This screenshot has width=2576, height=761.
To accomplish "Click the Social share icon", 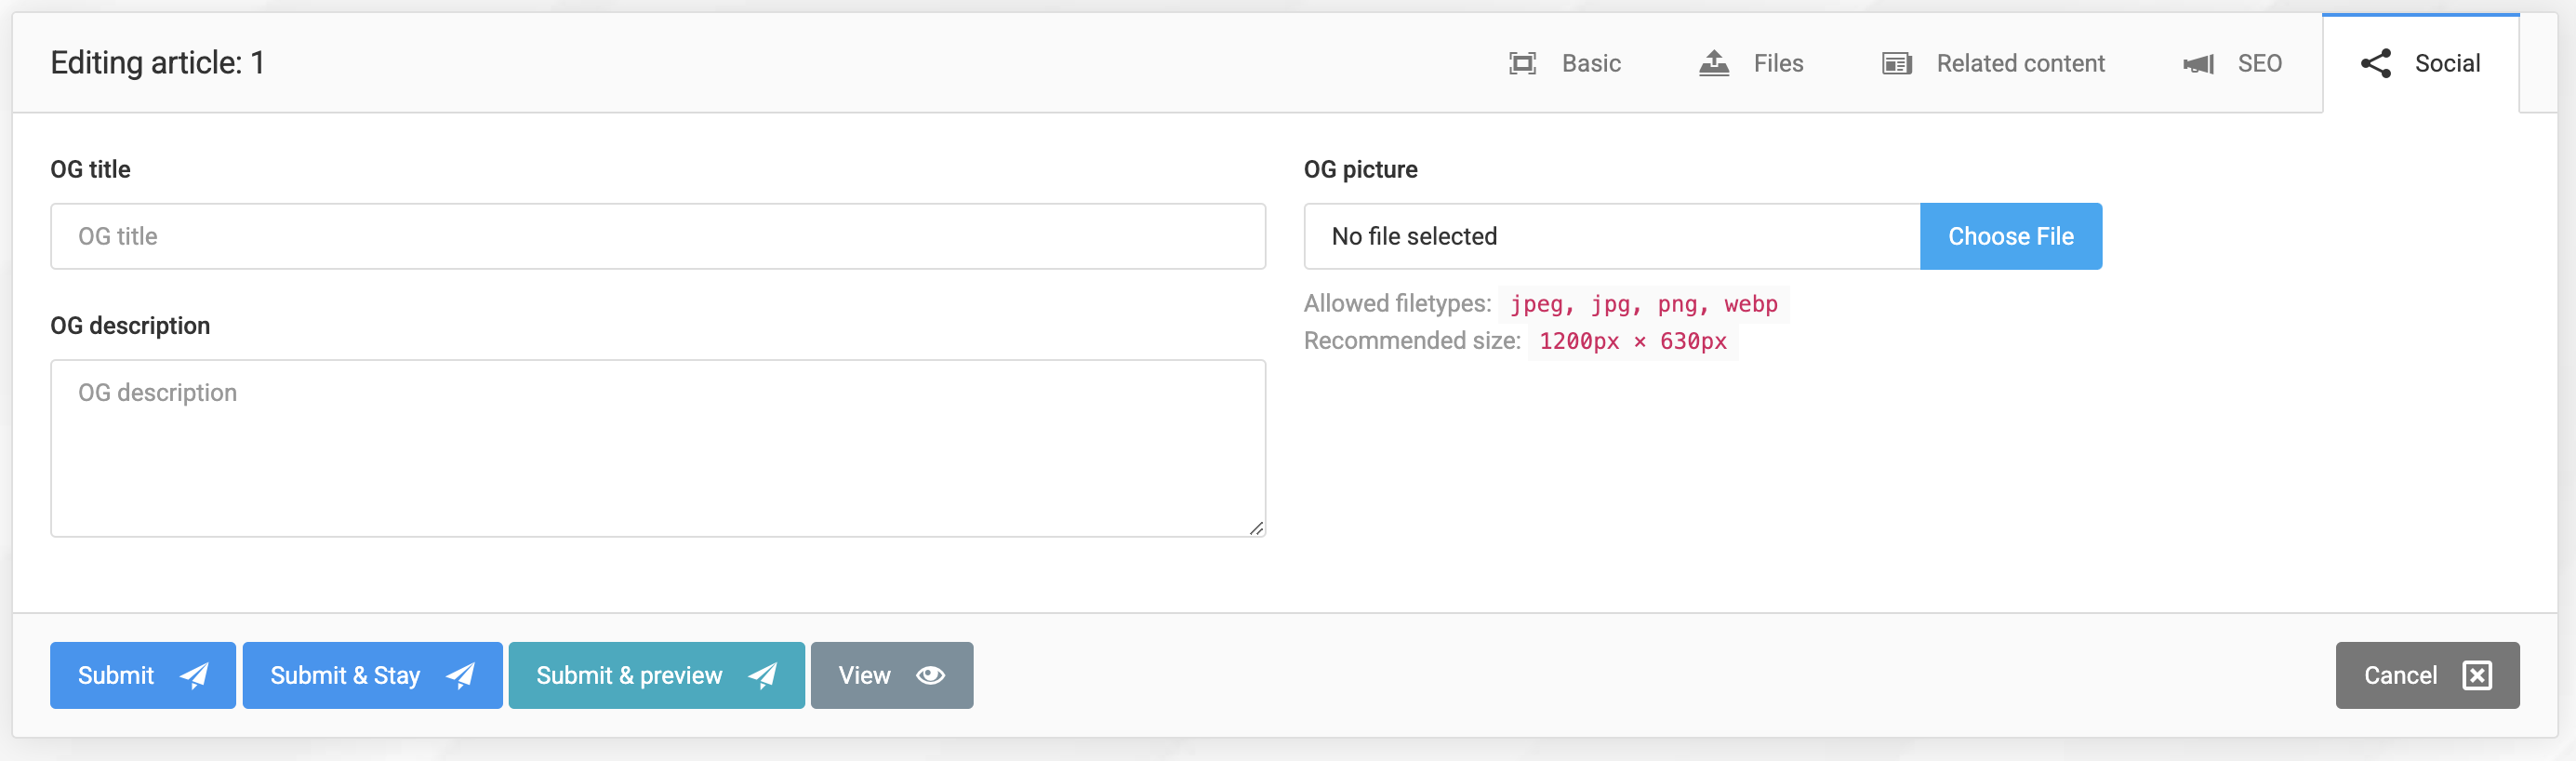I will [x=2376, y=64].
